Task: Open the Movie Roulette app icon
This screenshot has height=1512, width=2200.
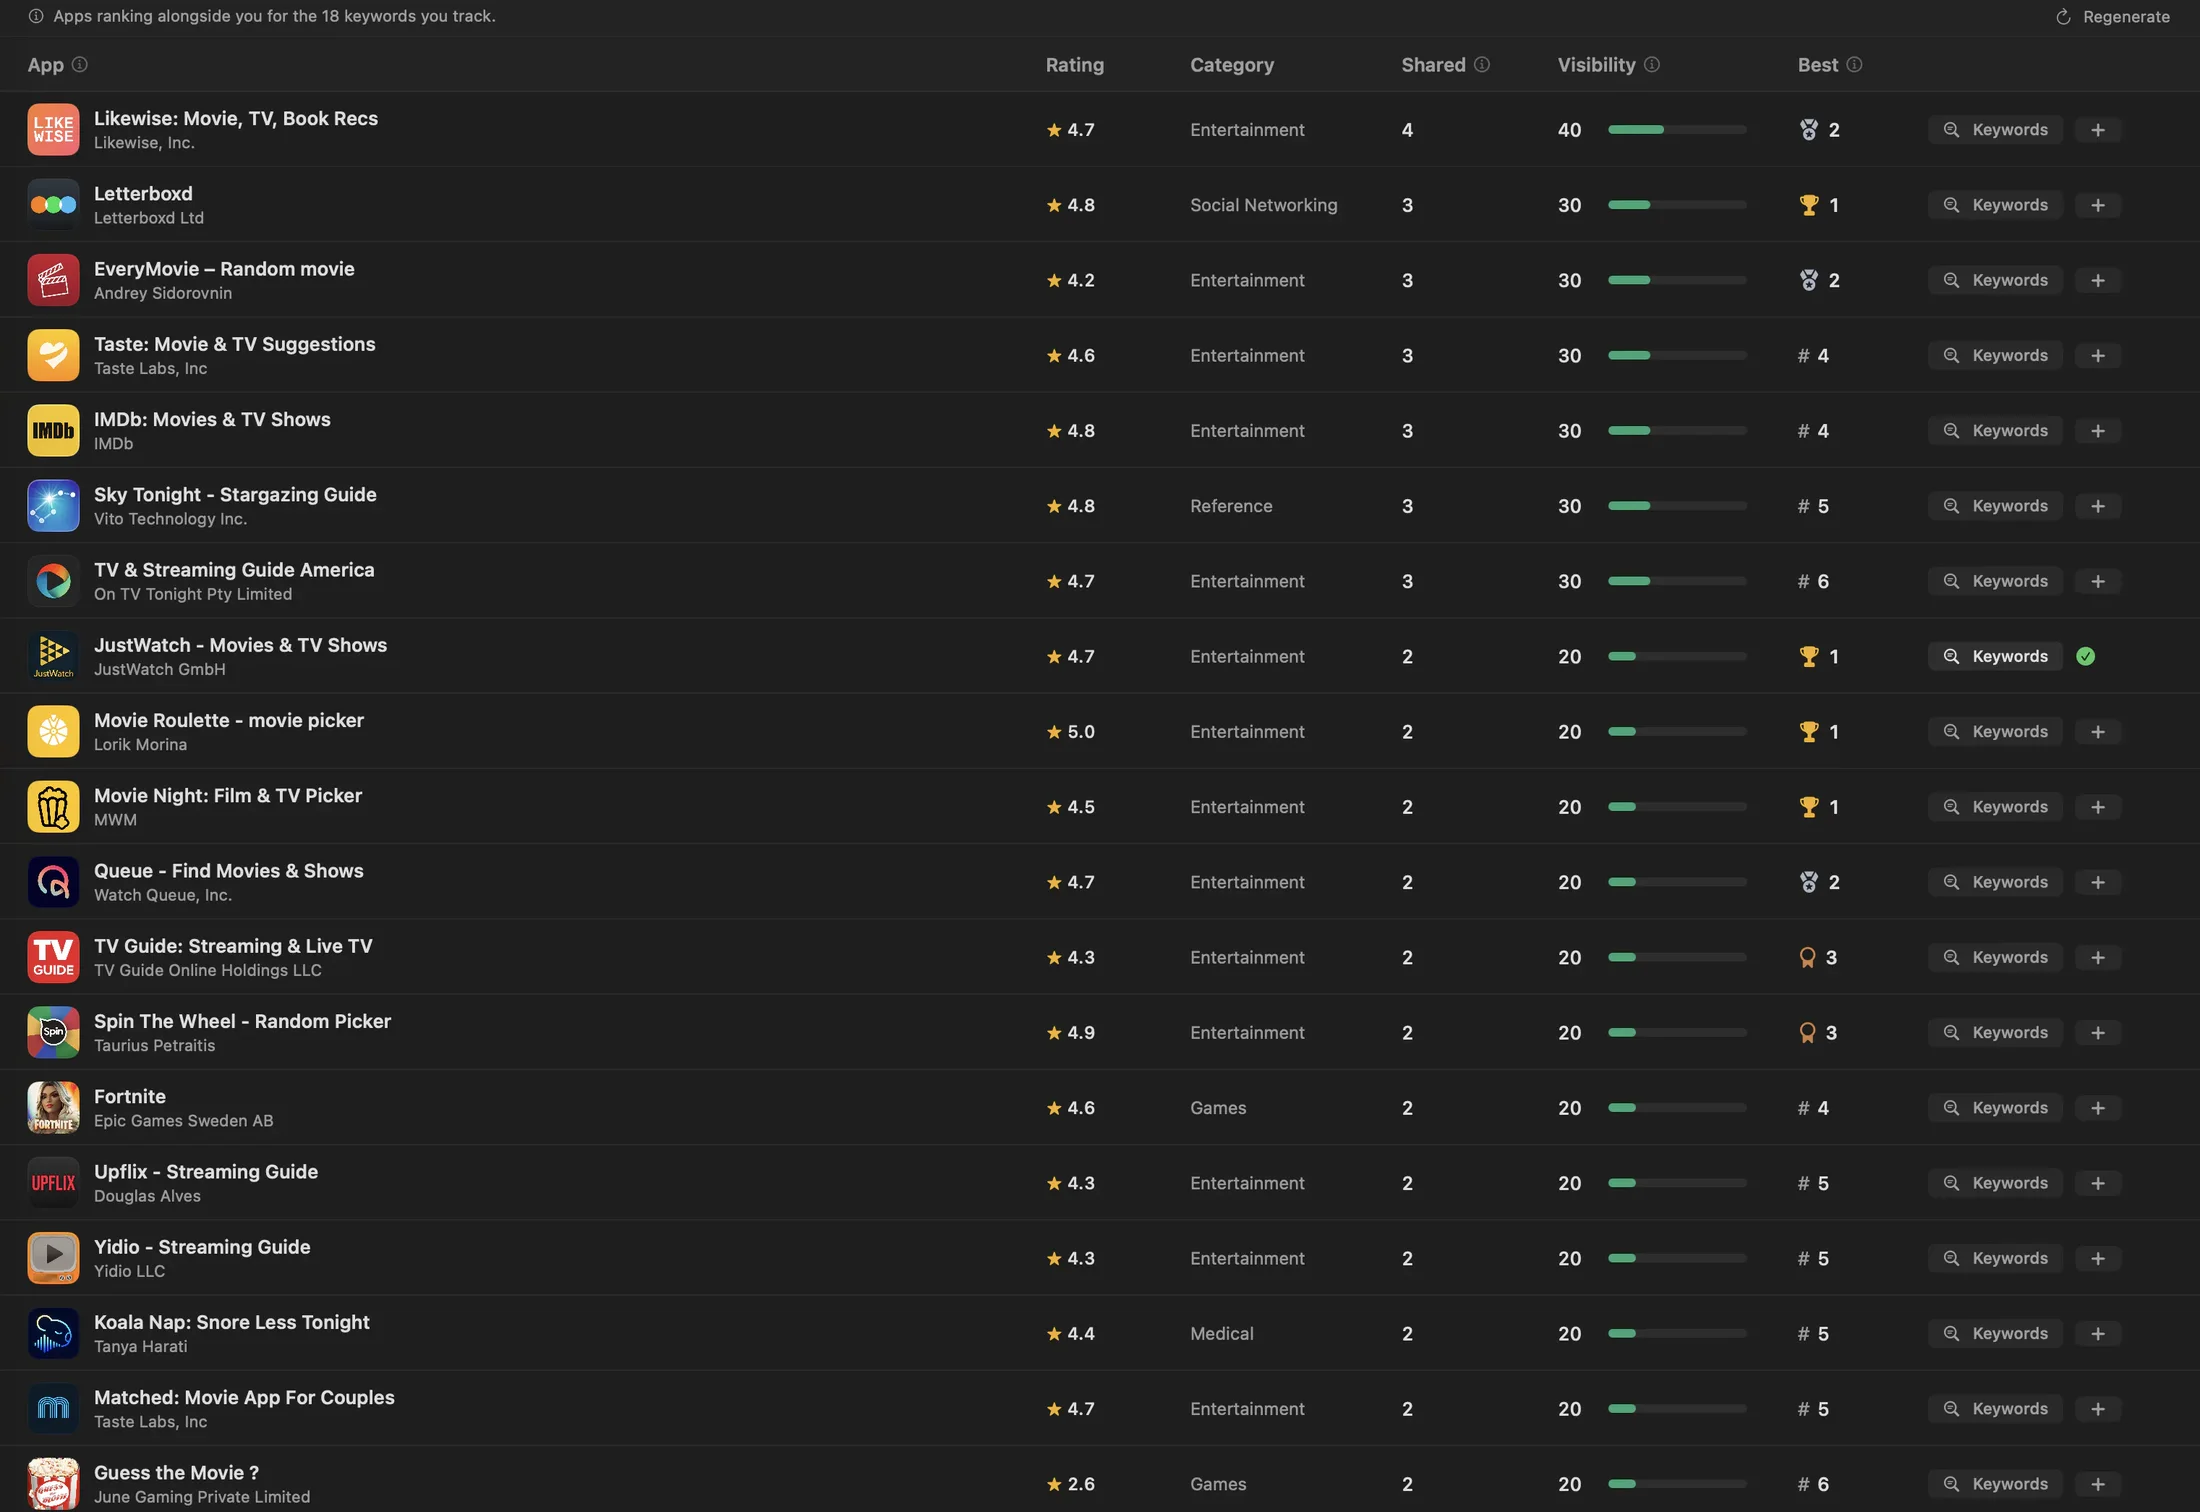Action: point(53,732)
